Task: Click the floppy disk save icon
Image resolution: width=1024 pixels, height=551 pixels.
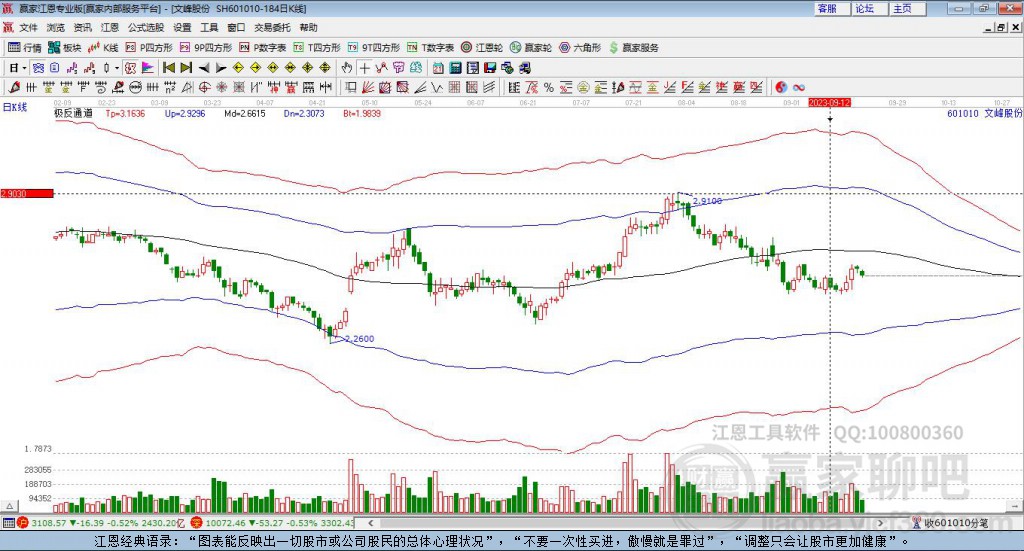Action: [x=490, y=68]
